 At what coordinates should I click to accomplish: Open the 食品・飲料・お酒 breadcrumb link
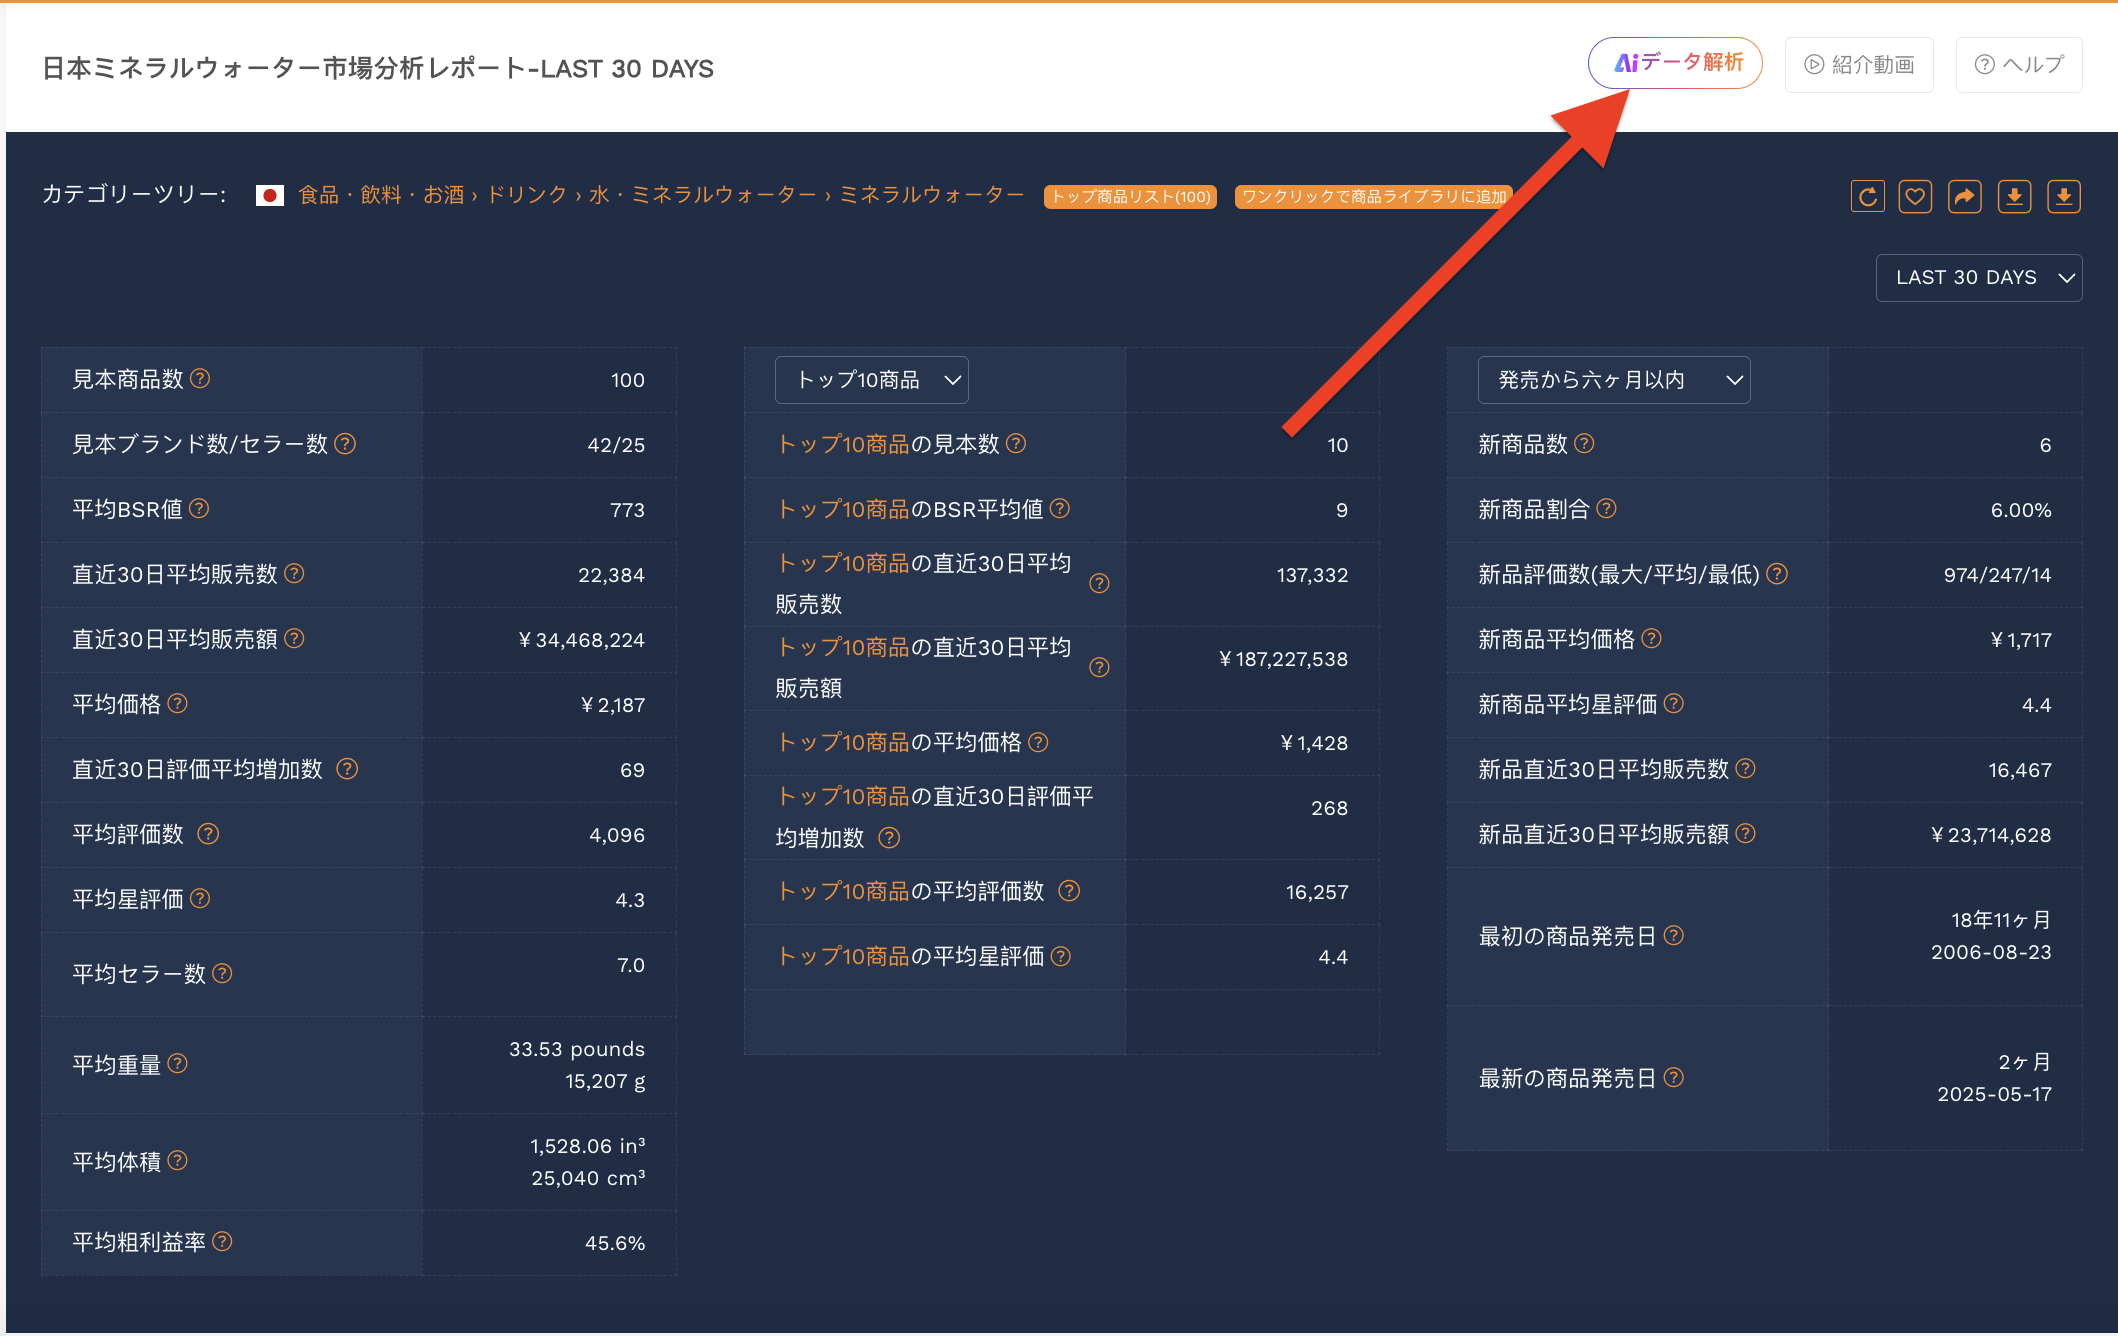381,195
